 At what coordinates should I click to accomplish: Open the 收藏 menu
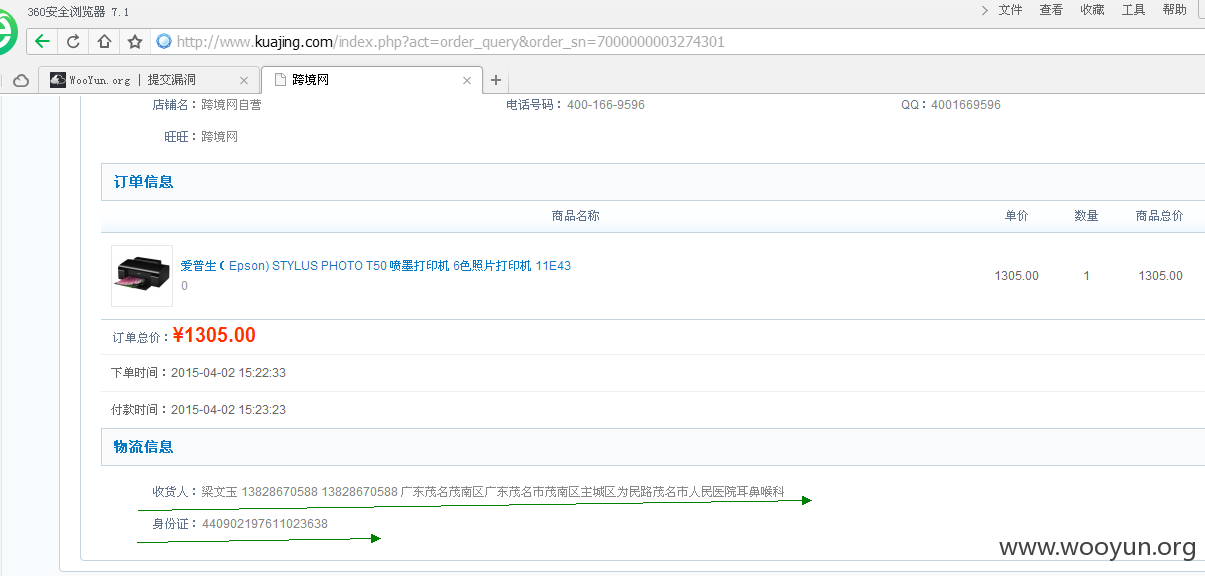[x=1092, y=10]
